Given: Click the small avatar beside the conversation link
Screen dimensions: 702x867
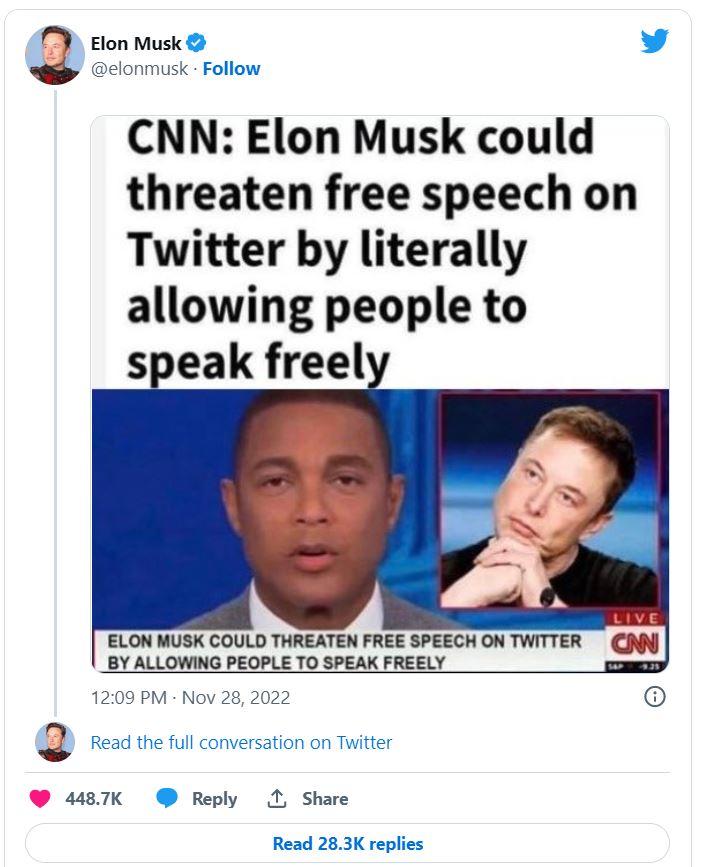Looking at the screenshot, I should coord(54,742).
